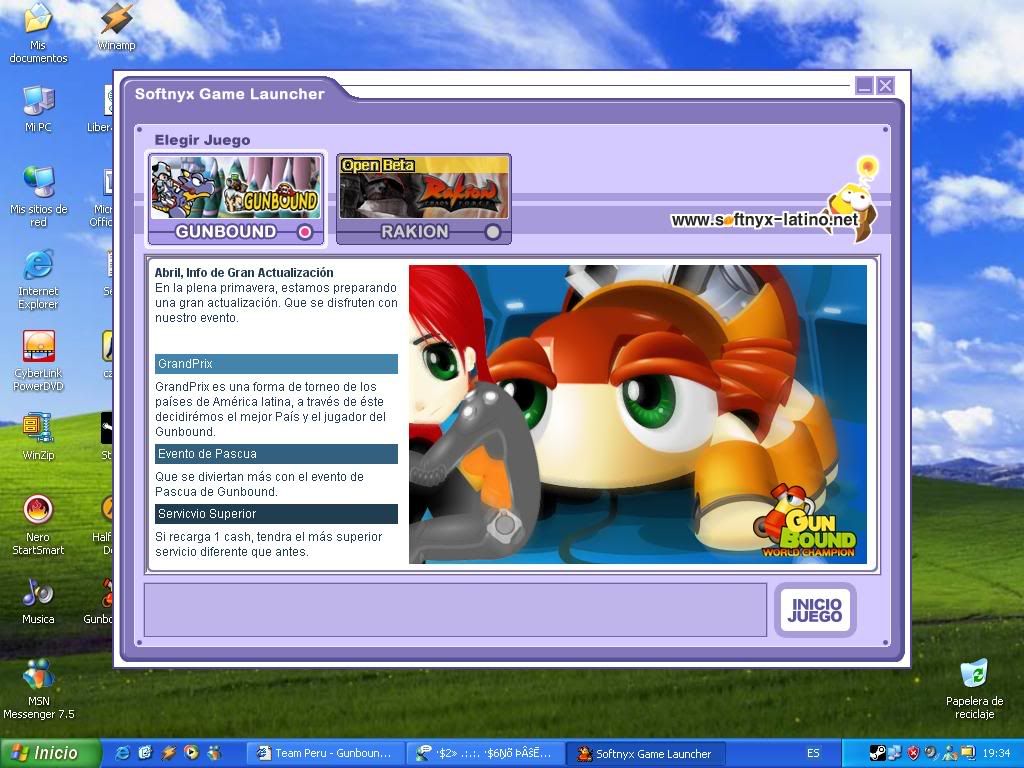The image size is (1024, 768).
Task: Visit the www.softnyx-latino.net link
Action: tap(764, 220)
